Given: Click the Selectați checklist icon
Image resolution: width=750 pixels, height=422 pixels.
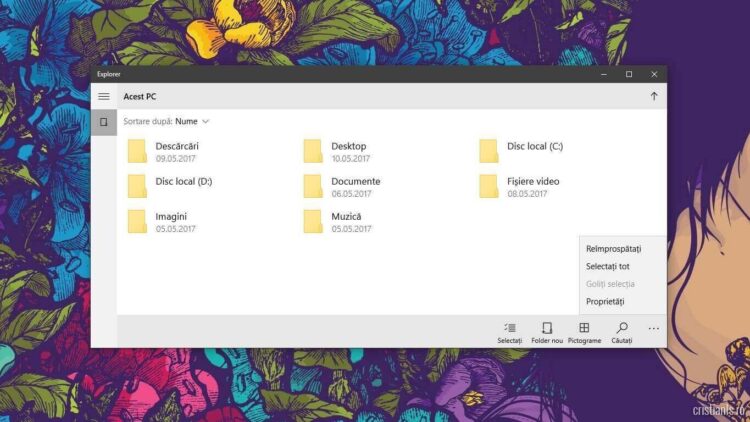Looking at the screenshot, I should point(510,328).
